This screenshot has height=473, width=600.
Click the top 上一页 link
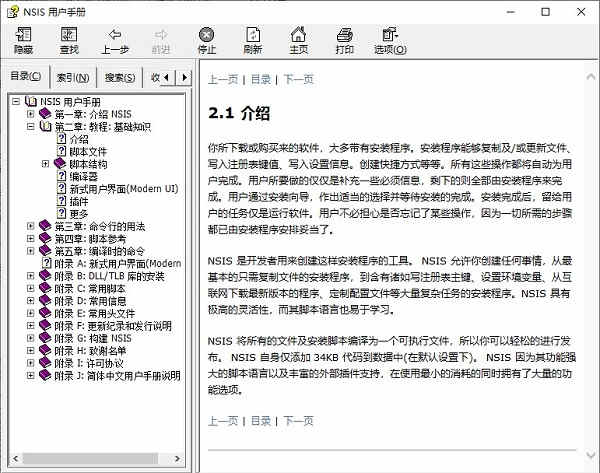coord(223,79)
